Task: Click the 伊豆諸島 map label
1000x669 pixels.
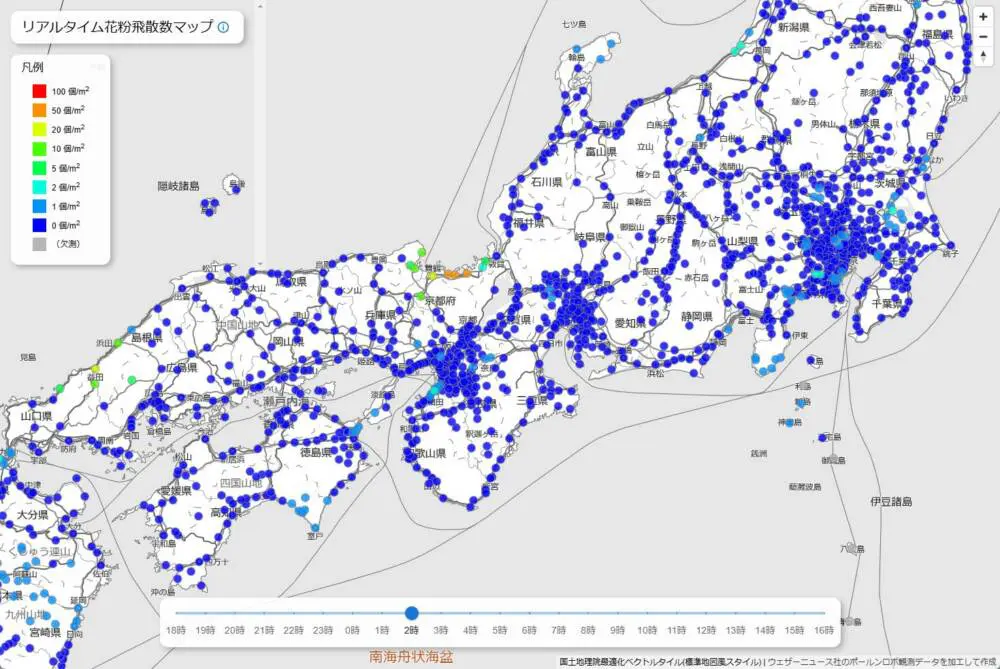Action: 891,502
